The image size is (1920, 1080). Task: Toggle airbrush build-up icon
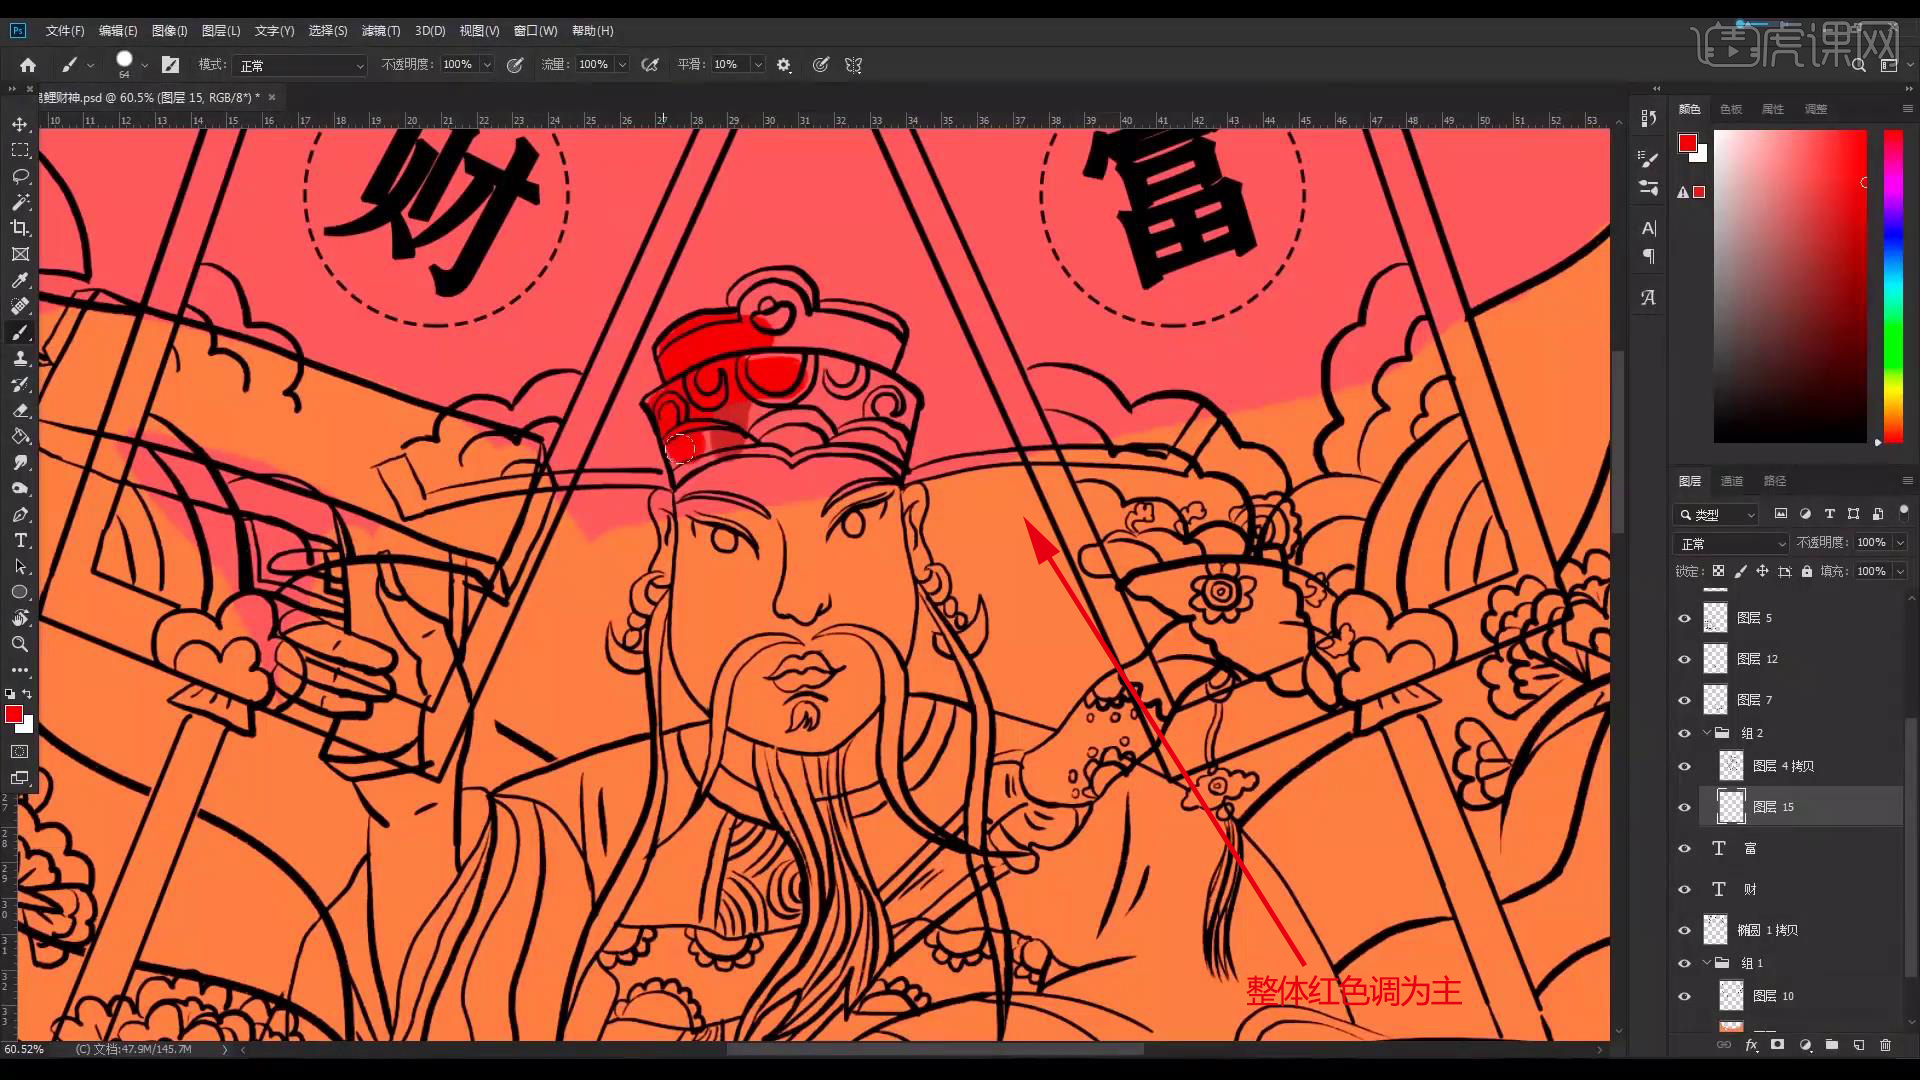pos(650,65)
